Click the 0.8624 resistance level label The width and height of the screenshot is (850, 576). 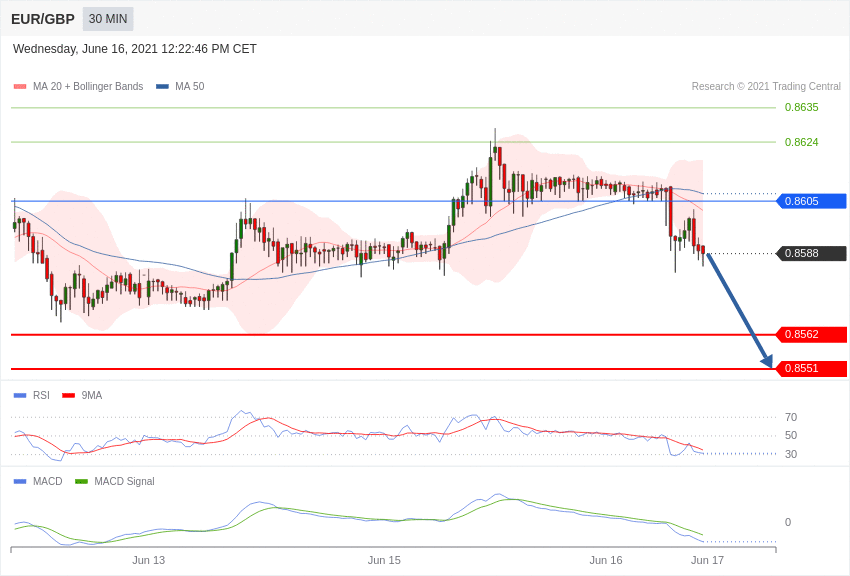tap(801, 142)
